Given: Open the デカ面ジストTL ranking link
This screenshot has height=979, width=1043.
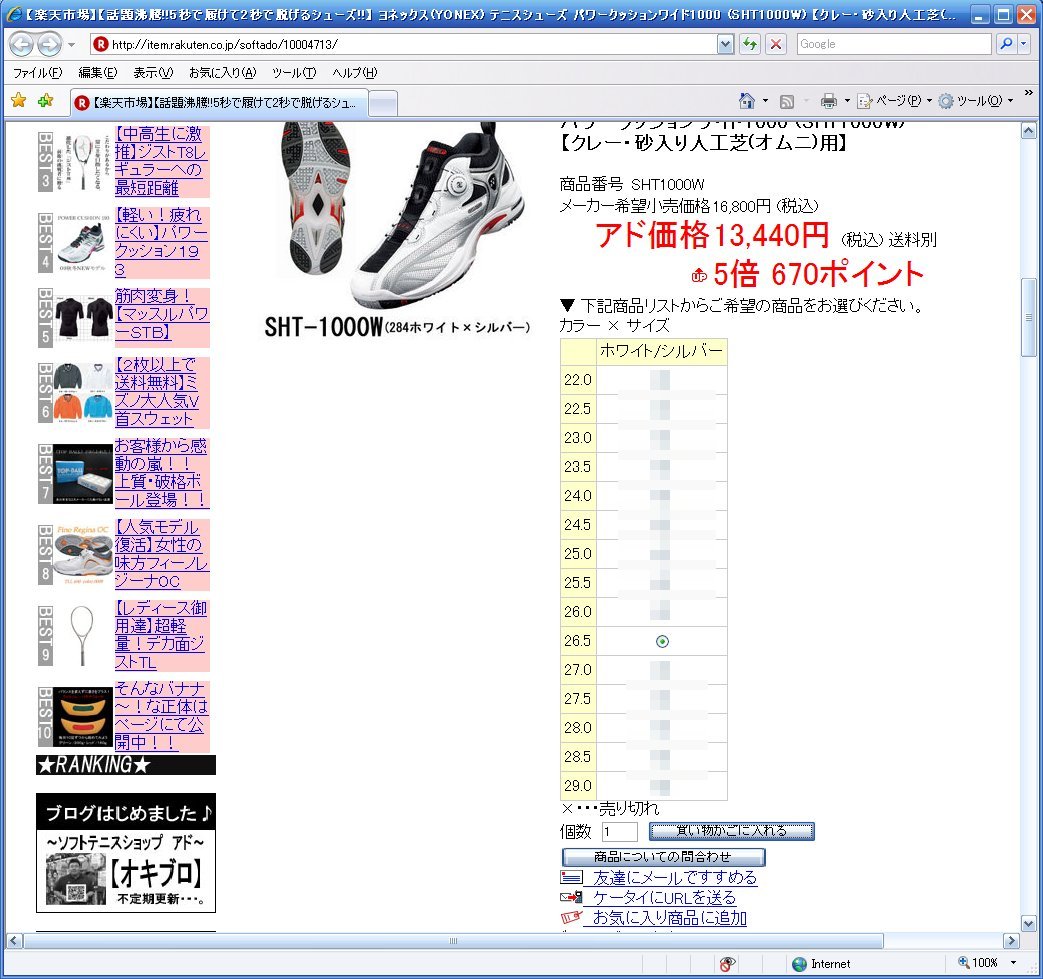Looking at the screenshot, I should pyautogui.click(x=160, y=635).
